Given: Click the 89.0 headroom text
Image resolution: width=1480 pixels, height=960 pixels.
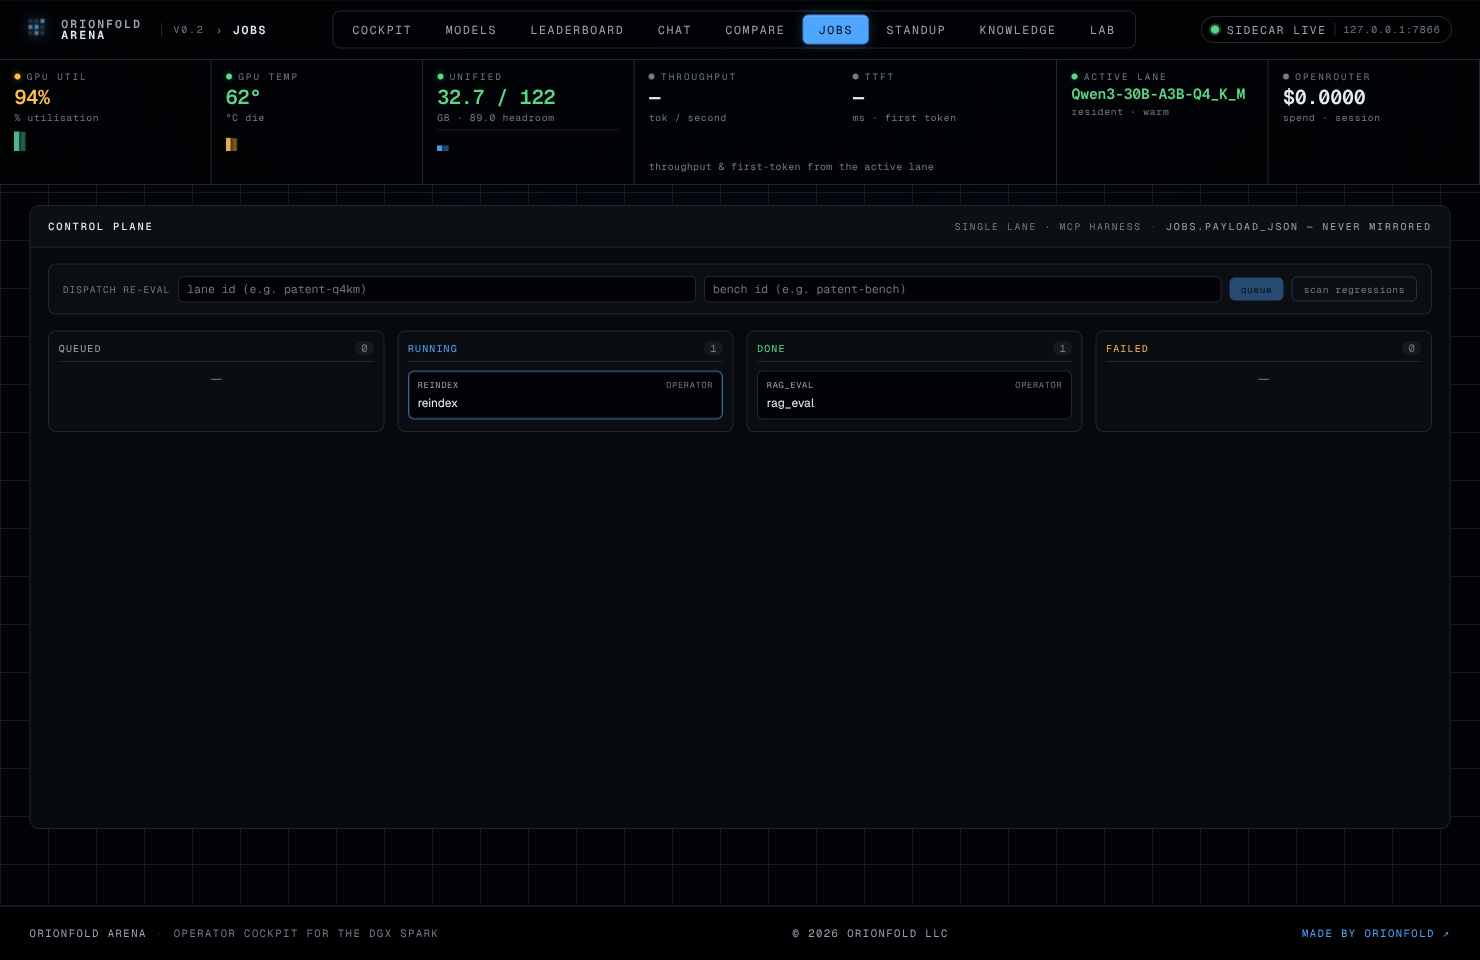Looking at the screenshot, I should (512, 118).
